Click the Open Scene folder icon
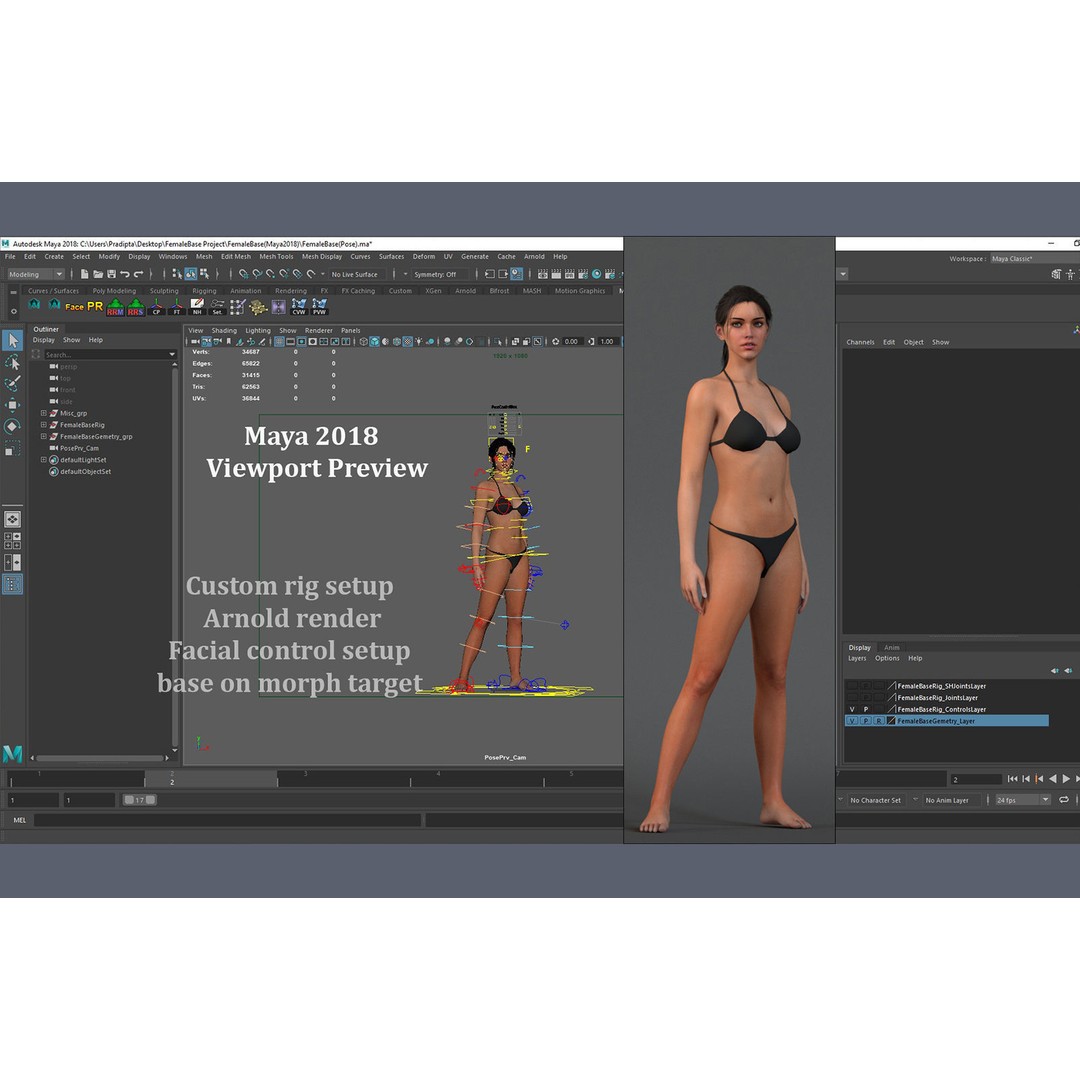 (98, 274)
